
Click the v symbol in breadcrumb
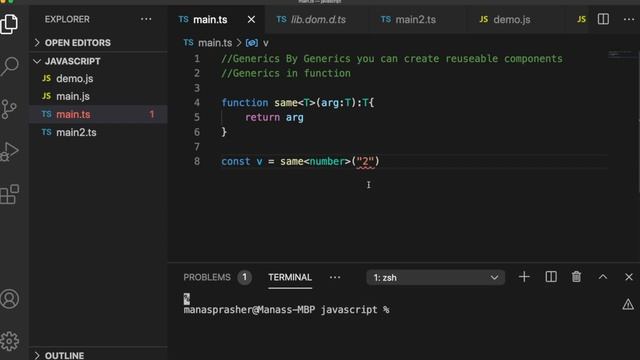[265, 43]
